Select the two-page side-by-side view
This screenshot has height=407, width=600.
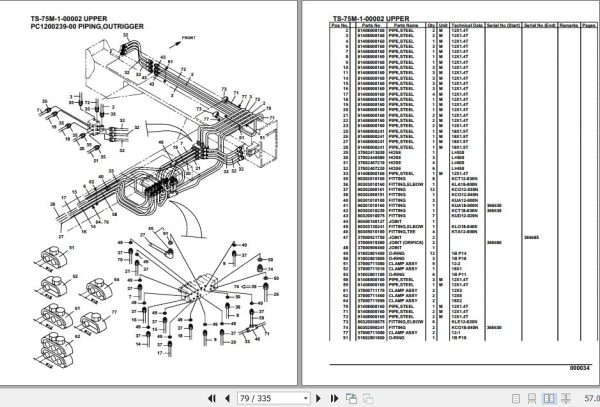pos(549,398)
